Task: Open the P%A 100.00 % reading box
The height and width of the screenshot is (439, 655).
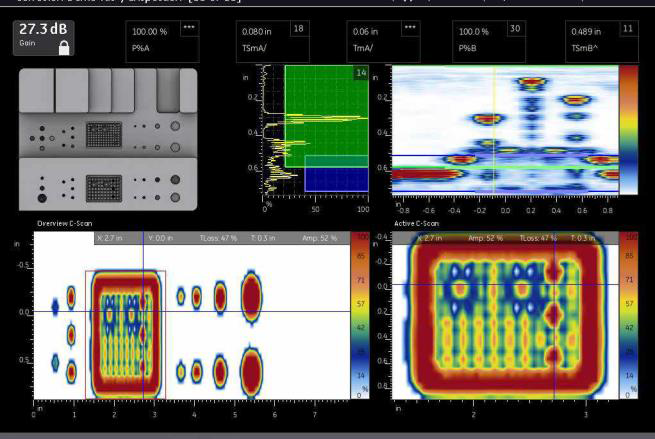Action: tap(162, 42)
